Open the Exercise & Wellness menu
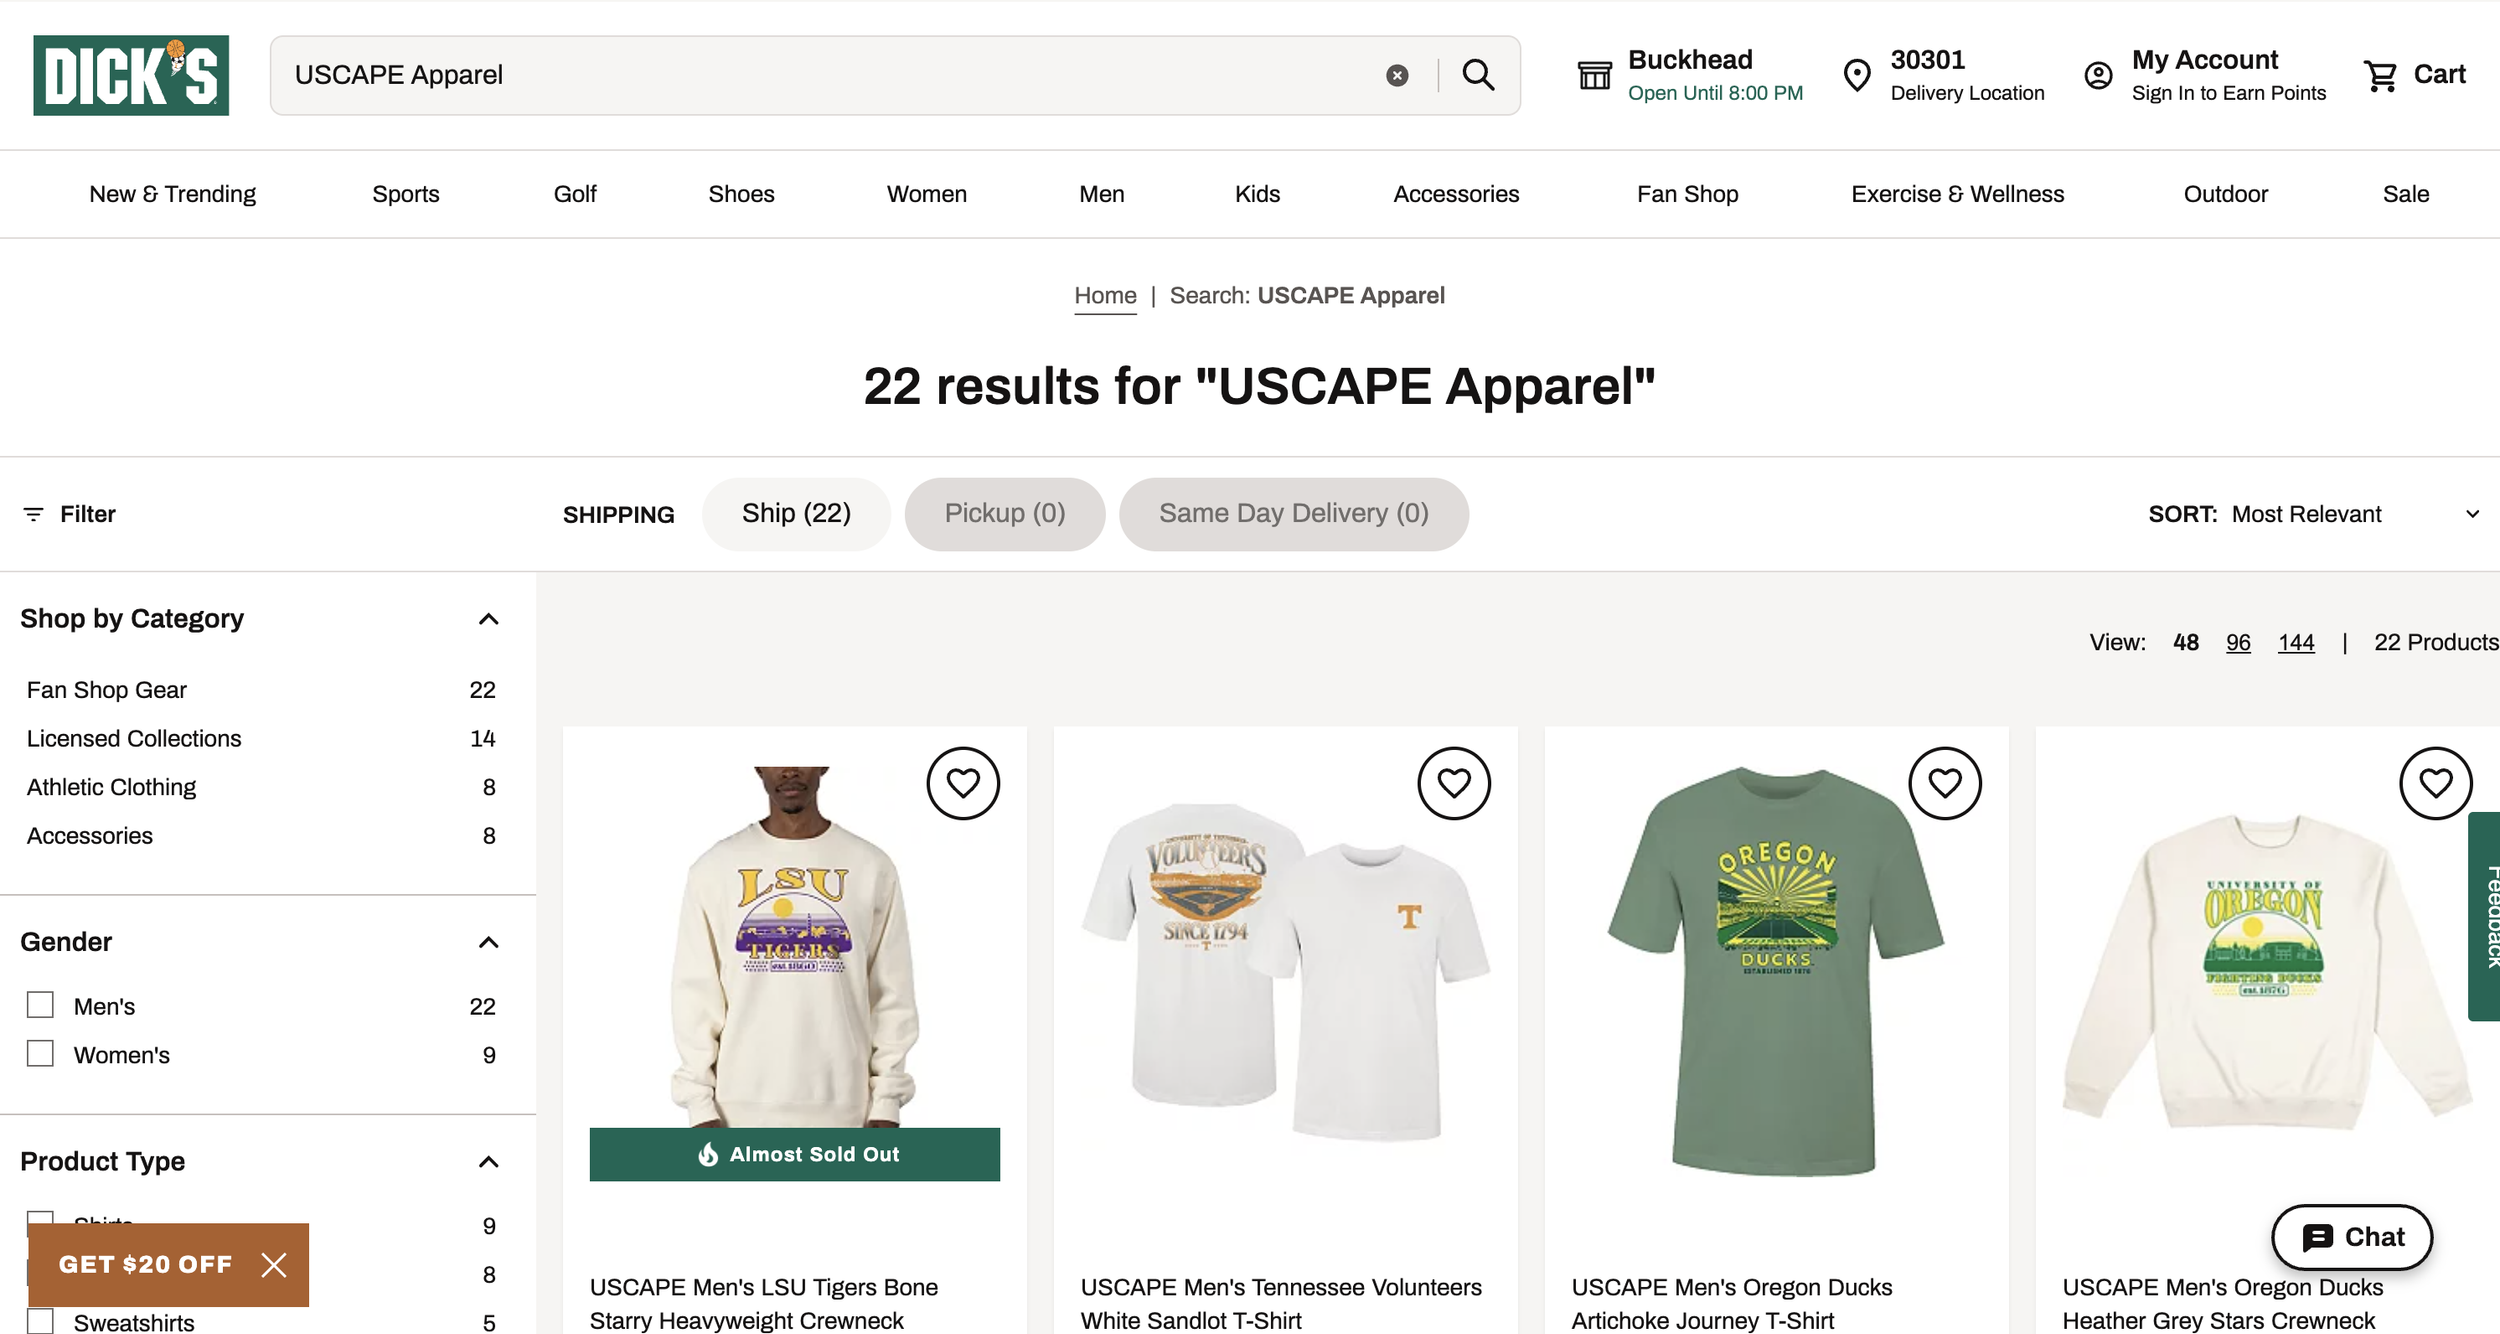This screenshot has height=1334, width=2500. 1958,194
